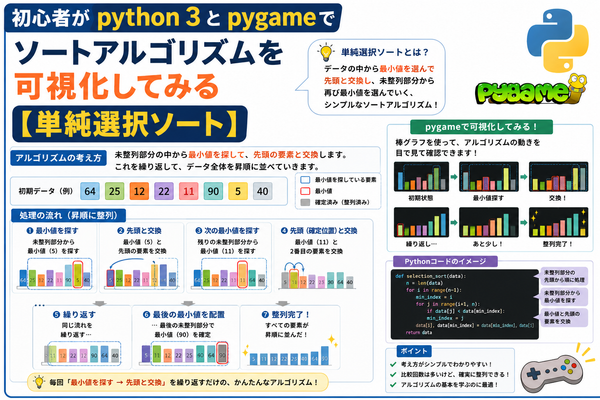This screenshot has width=600, height=400.
Task: Click the bar diagram under step ❷ 先頭と交換
Action: coord(142,274)
